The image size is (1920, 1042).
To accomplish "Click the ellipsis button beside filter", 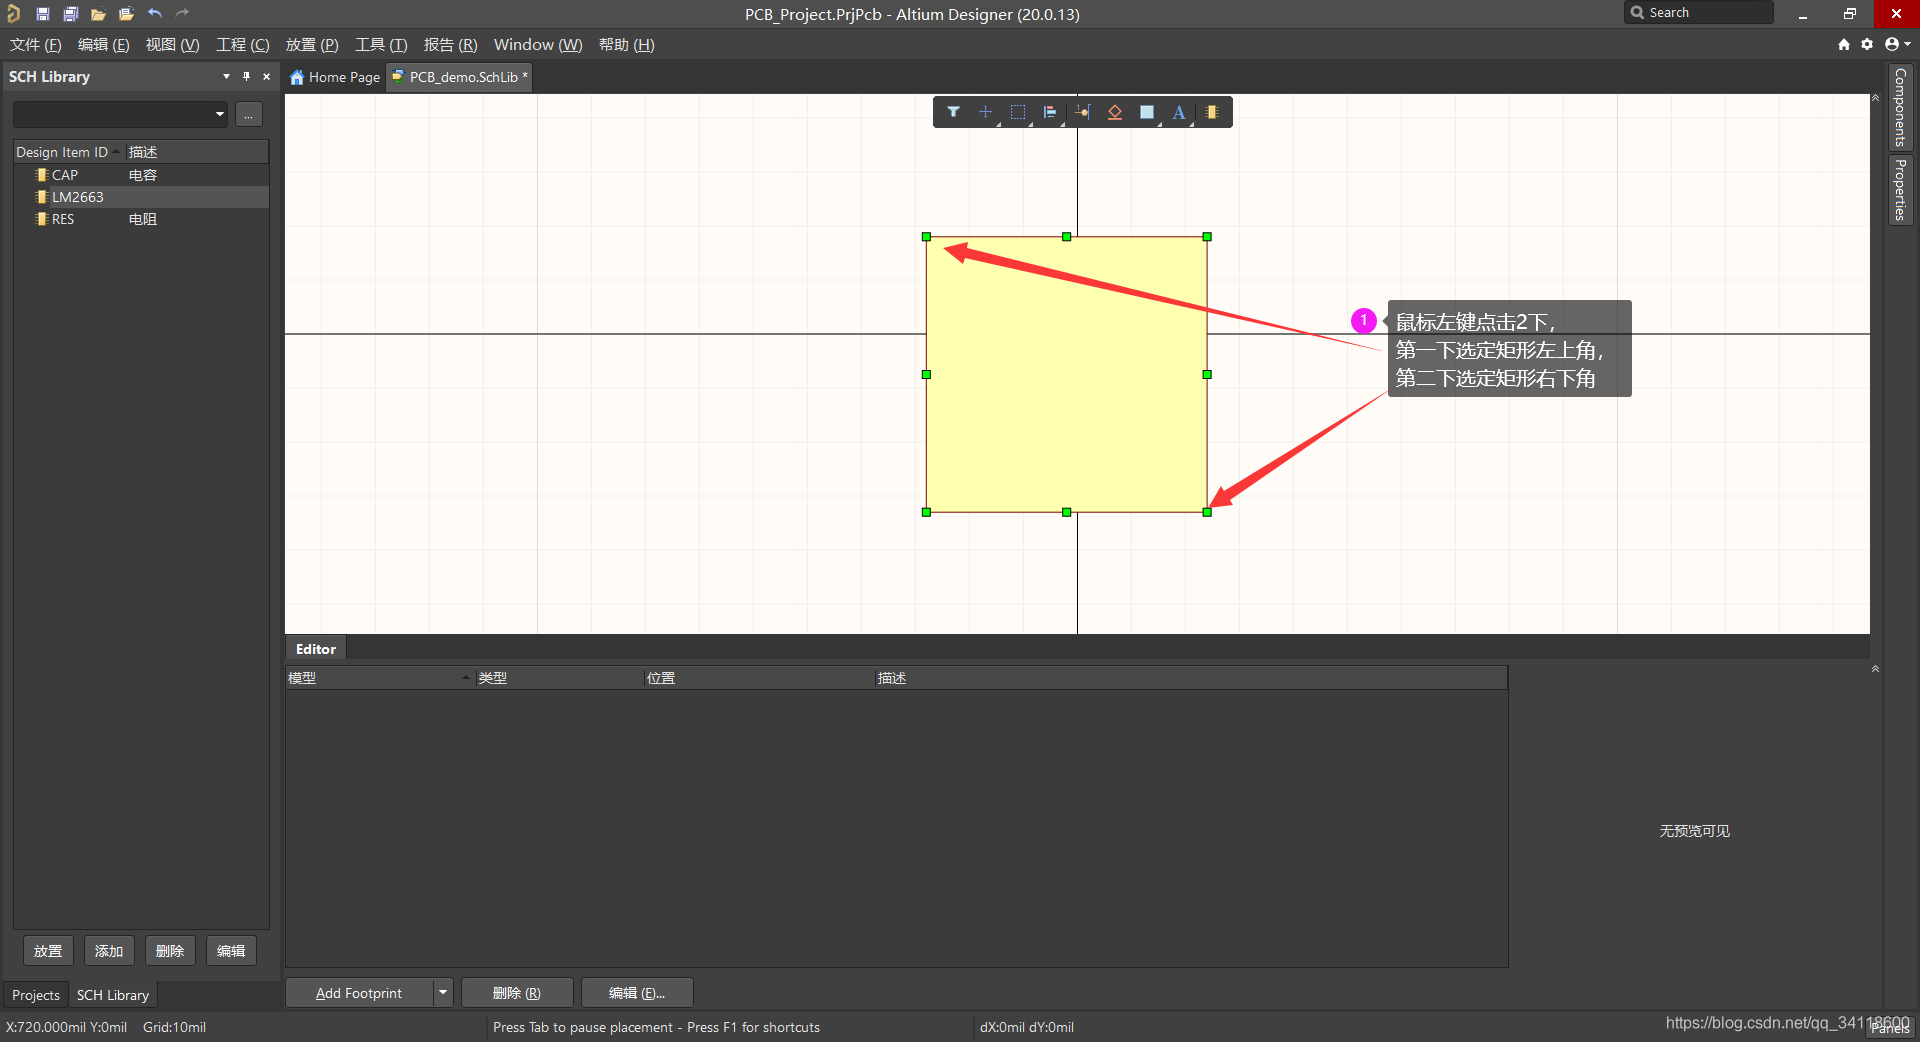I will coord(249,114).
